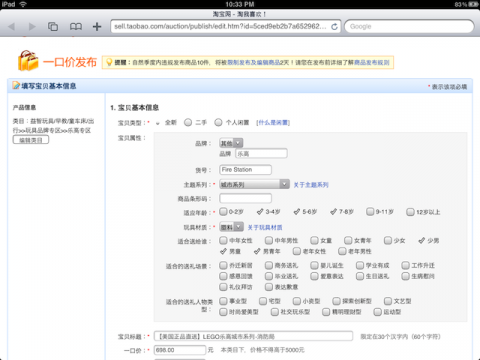
Task: Uncheck the 男童 recipient checkbox
Action: (x=223, y=251)
